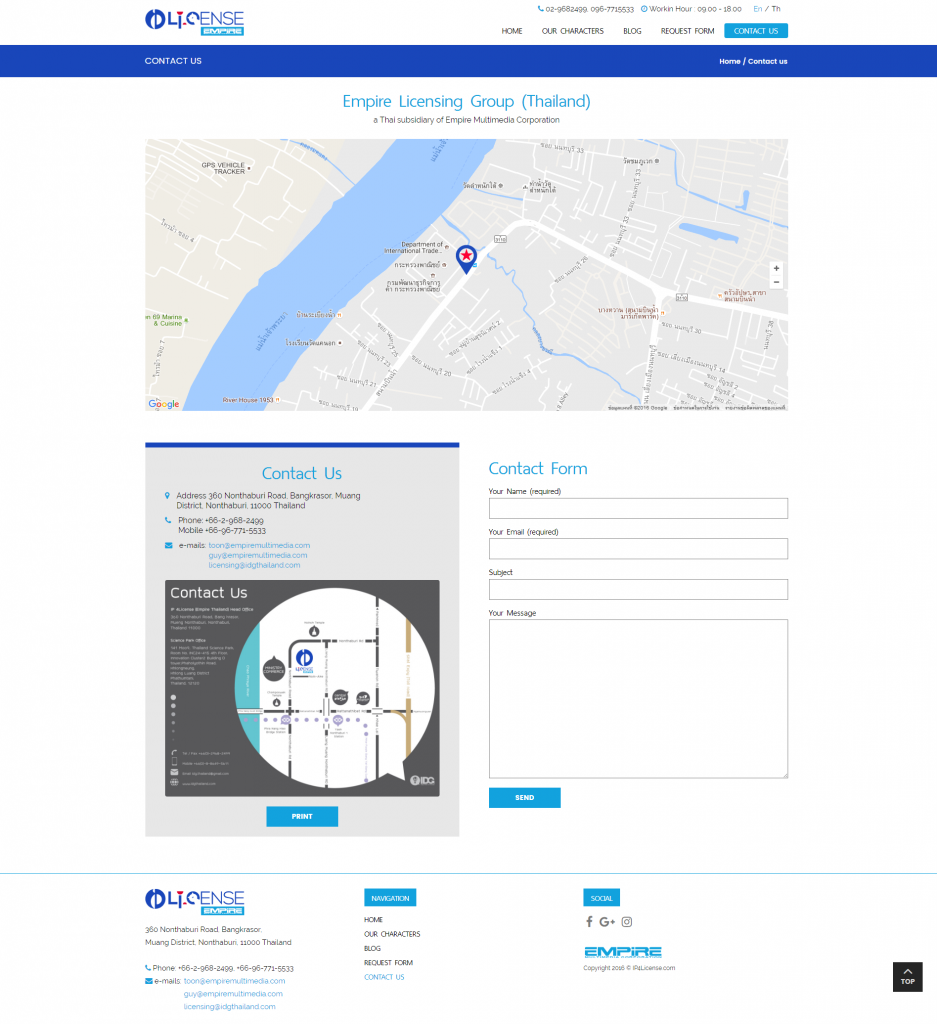937x1024 pixels.
Task: Click the IP License Empire header logo
Action: [194, 22]
